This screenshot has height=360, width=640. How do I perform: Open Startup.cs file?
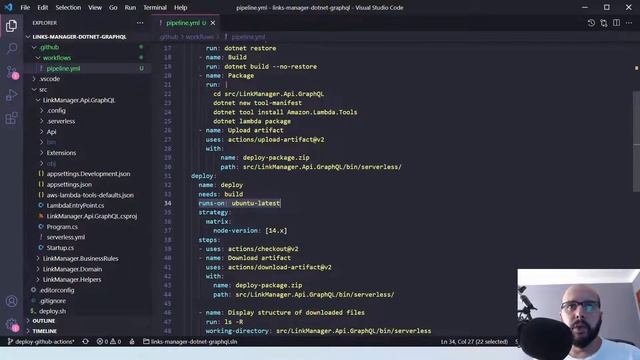pos(60,248)
